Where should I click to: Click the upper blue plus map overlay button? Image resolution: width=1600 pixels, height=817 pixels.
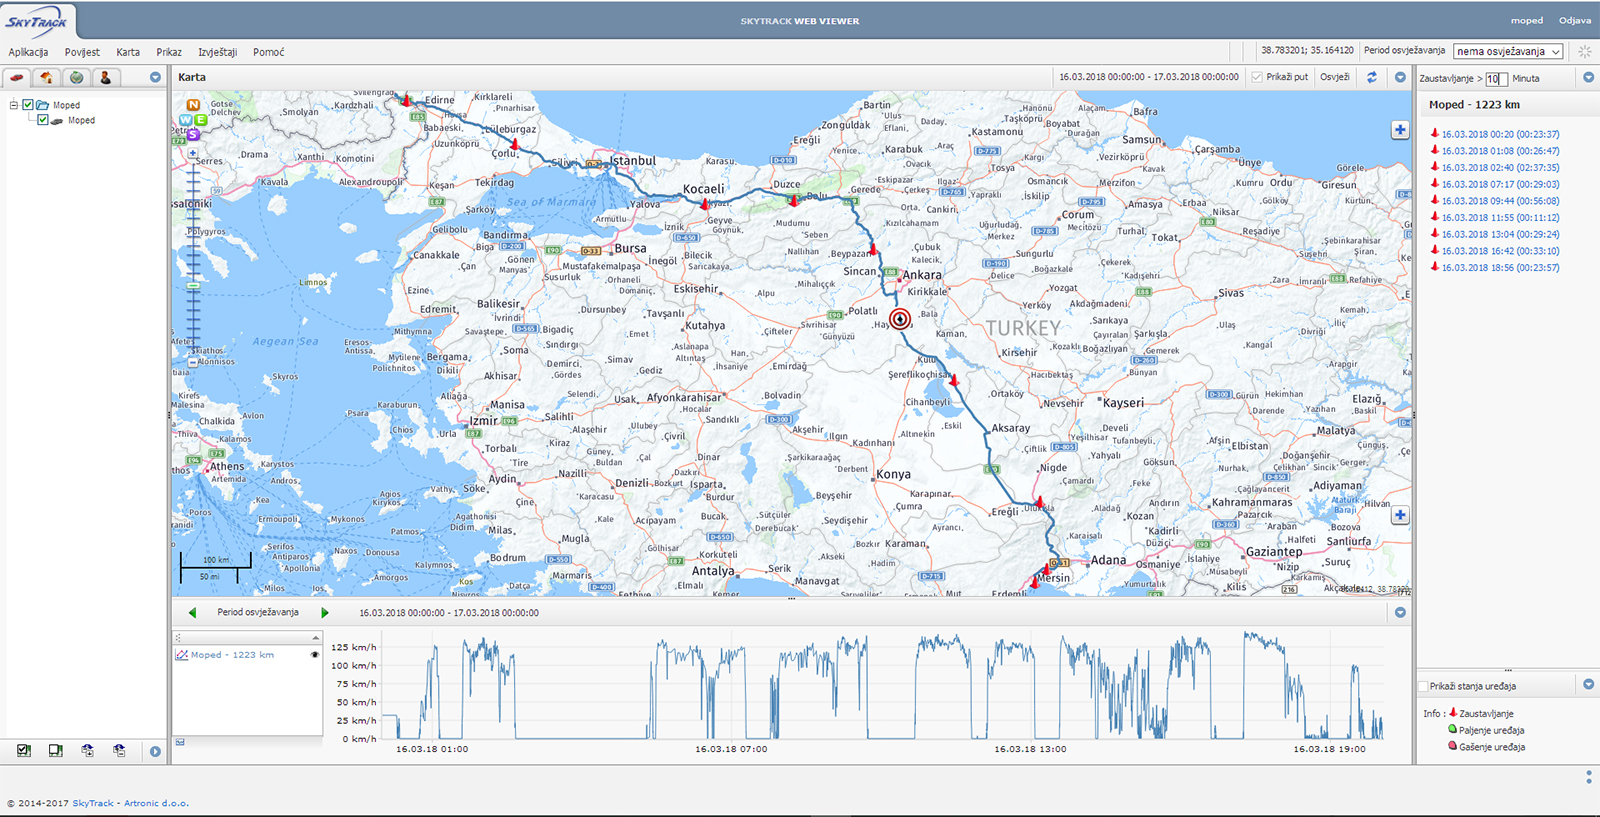click(x=1400, y=130)
